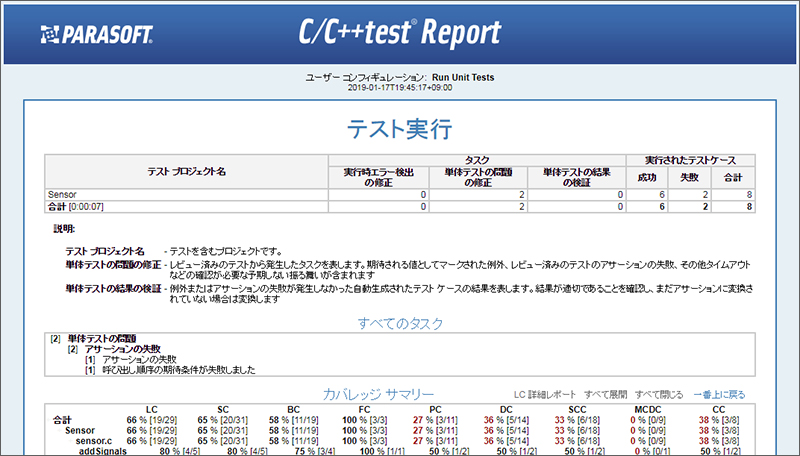Image resolution: width=800 pixels, height=456 pixels.
Task: Click the 実行時エラー検出の修正 column header
Action: pyautogui.click(x=379, y=177)
